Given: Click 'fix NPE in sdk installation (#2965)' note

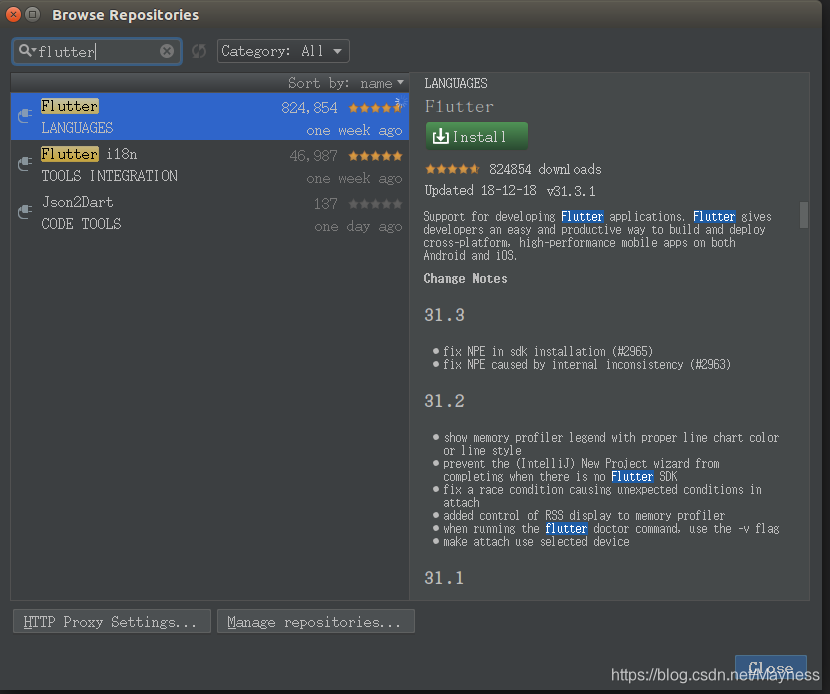Looking at the screenshot, I should 548,351.
